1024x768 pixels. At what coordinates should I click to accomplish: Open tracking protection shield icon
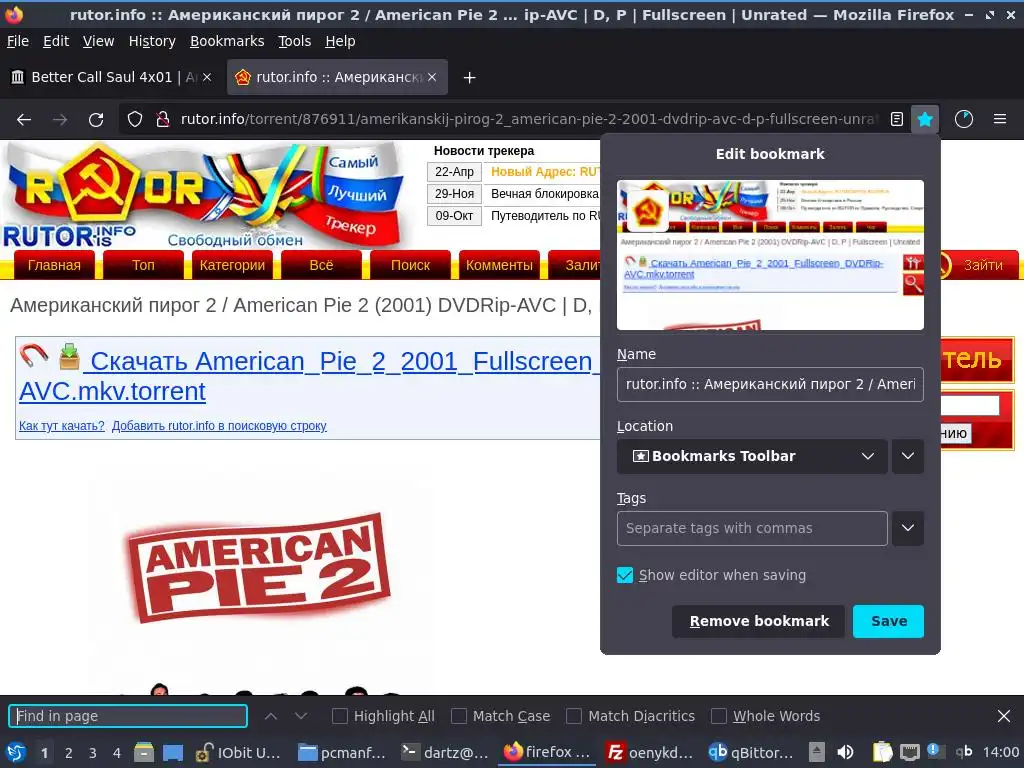[135, 120]
